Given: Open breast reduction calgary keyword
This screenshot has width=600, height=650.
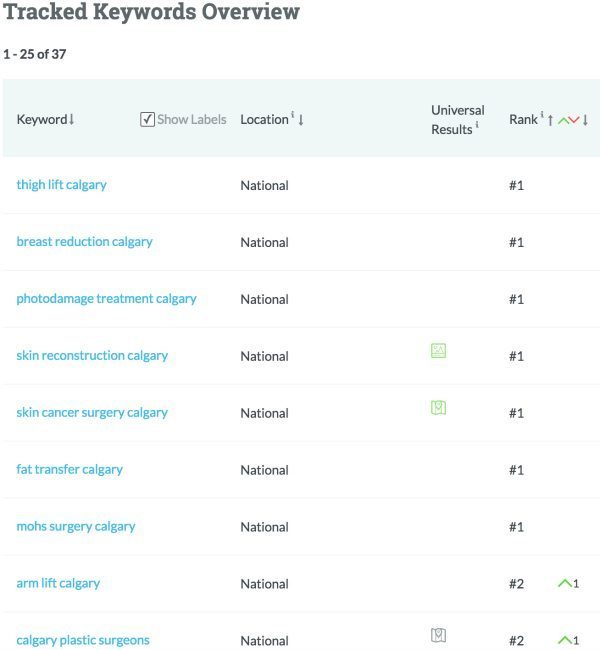Looking at the screenshot, I should pyautogui.click(x=84, y=242).
